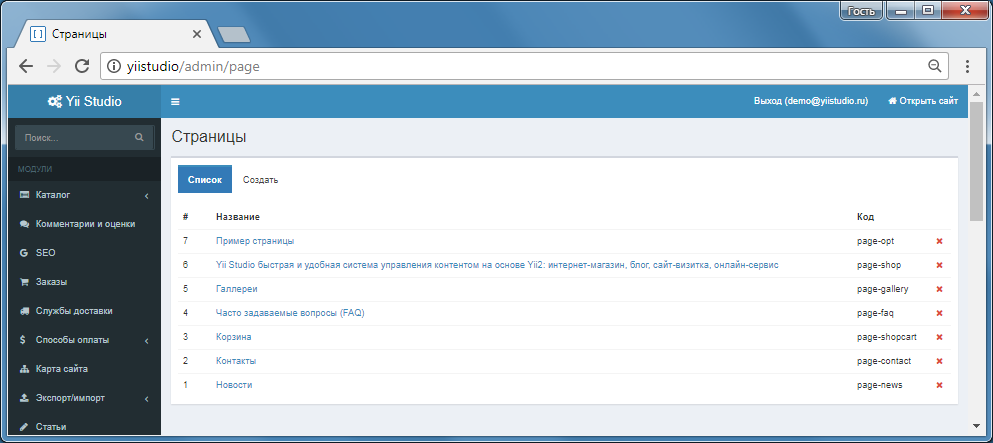The height and width of the screenshot is (443, 993).
Task: Click the zoom magnifier in address bar
Action: 934,66
